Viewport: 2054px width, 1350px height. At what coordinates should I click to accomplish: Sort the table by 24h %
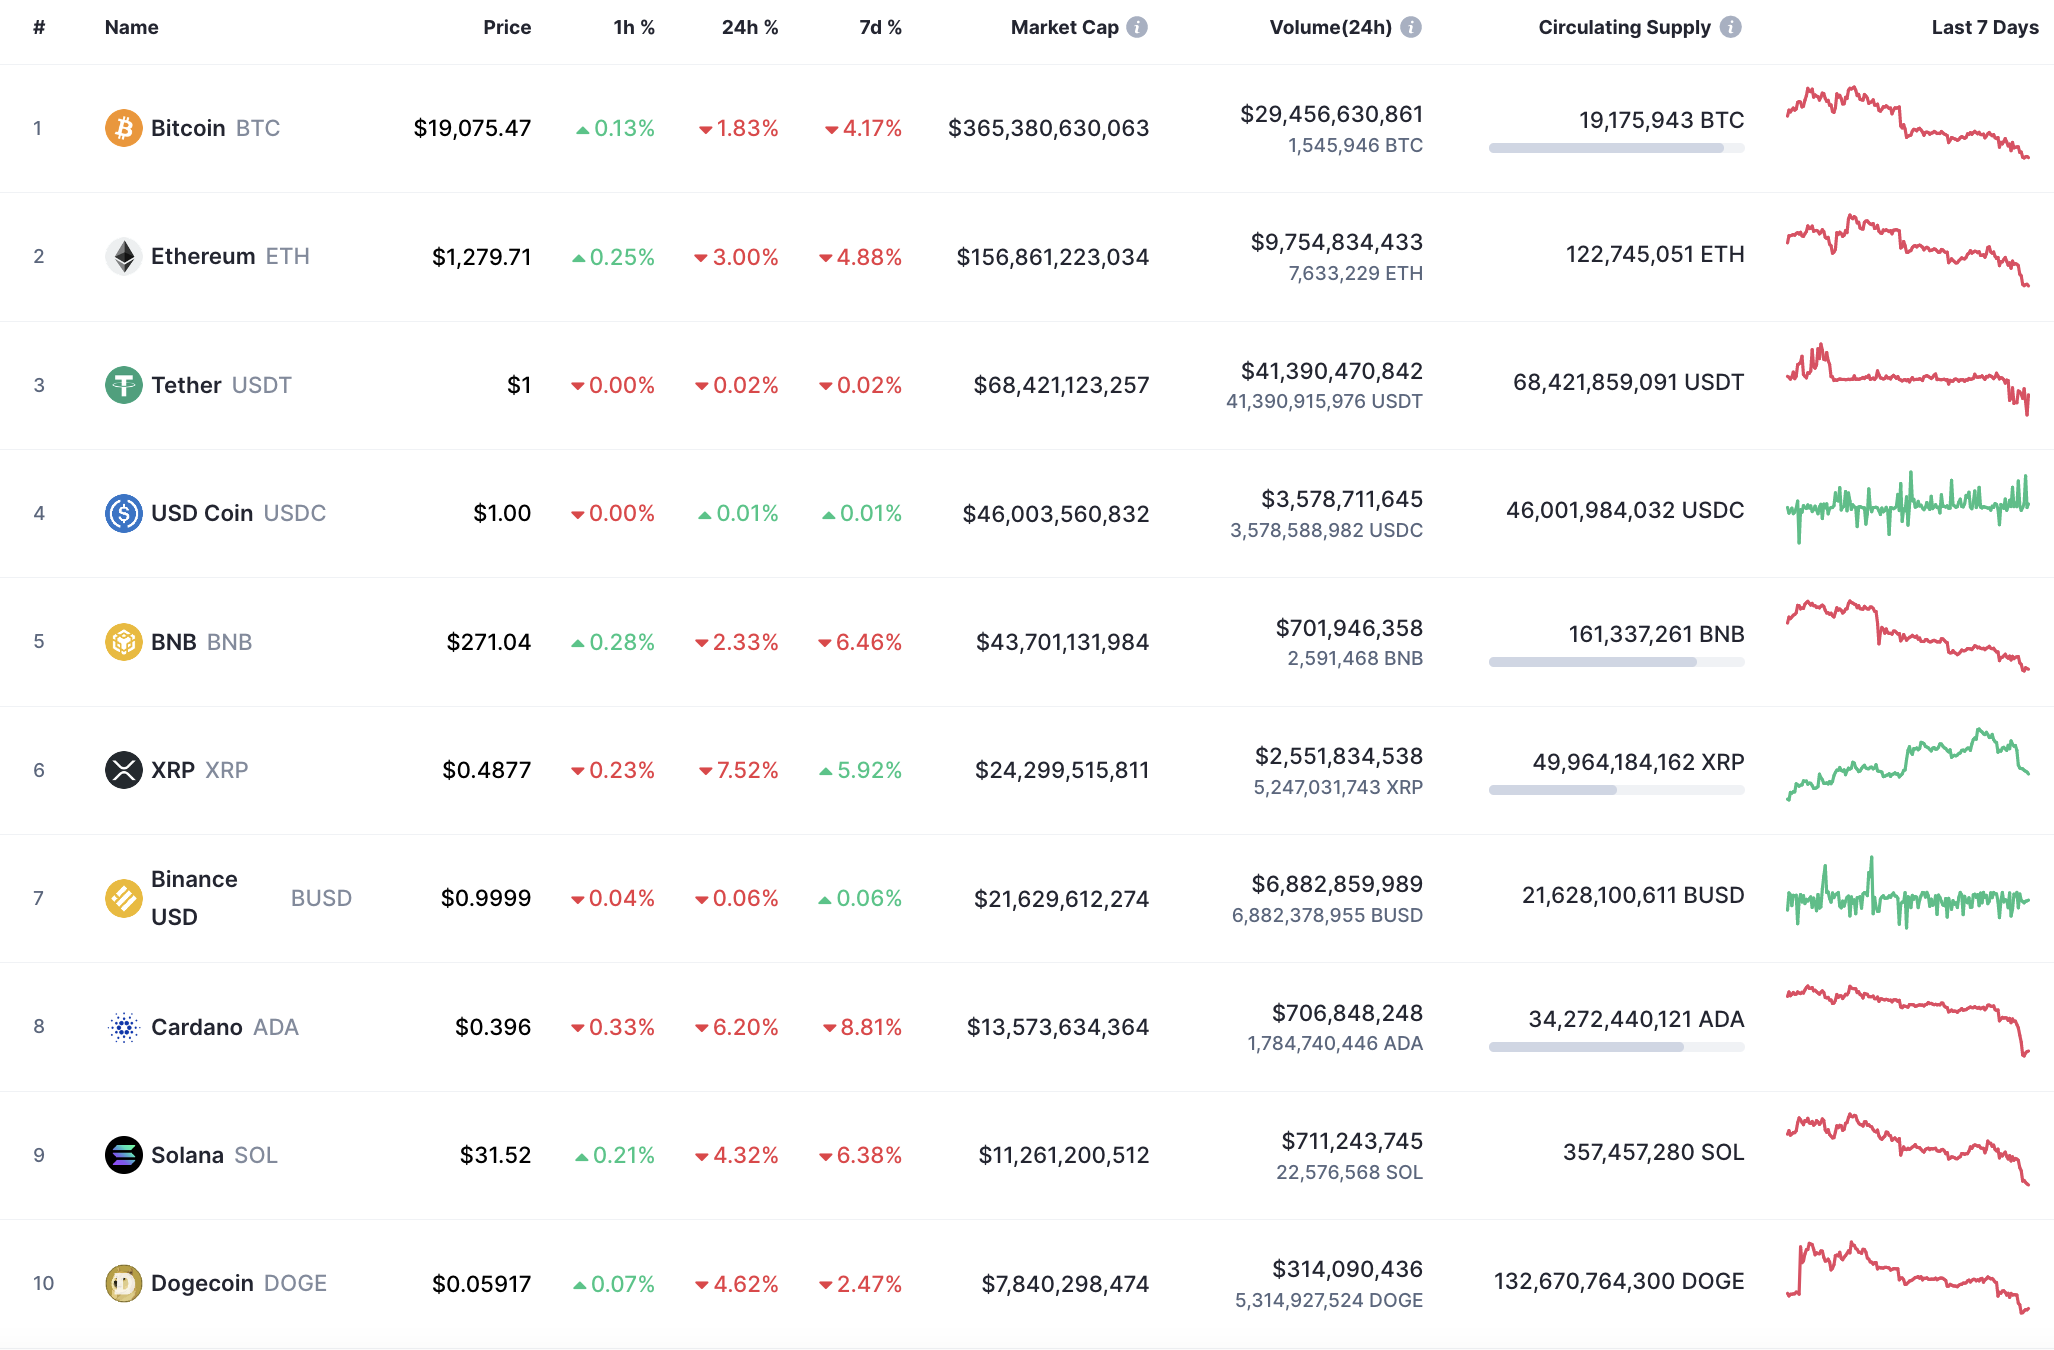(x=750, y=27)
